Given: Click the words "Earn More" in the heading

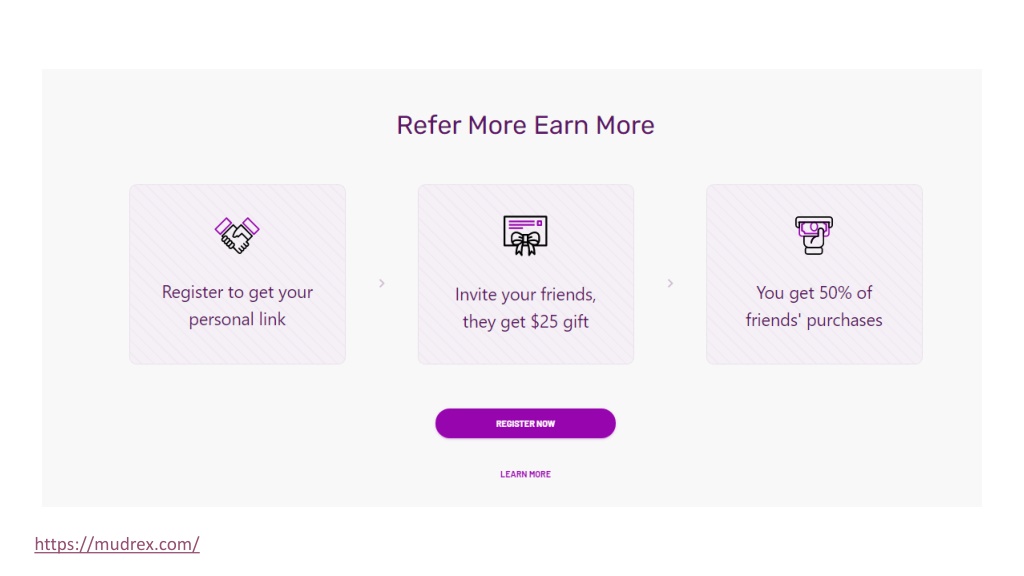Looking at the screenshot, I should 594,125.
